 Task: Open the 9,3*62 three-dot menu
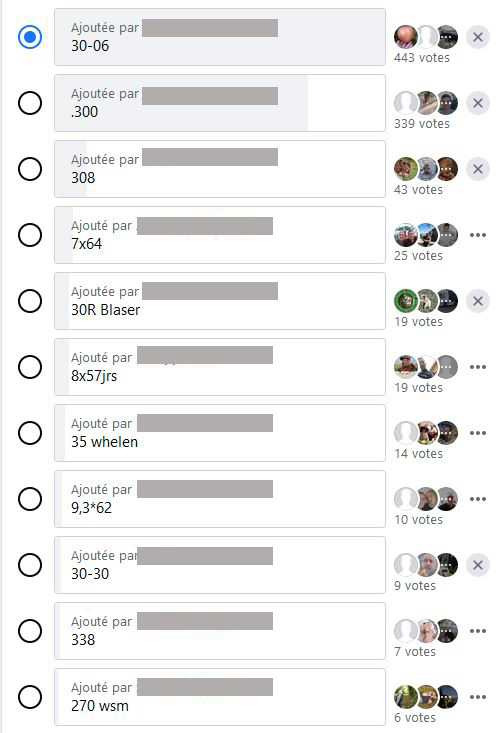(x=478, y=499)
